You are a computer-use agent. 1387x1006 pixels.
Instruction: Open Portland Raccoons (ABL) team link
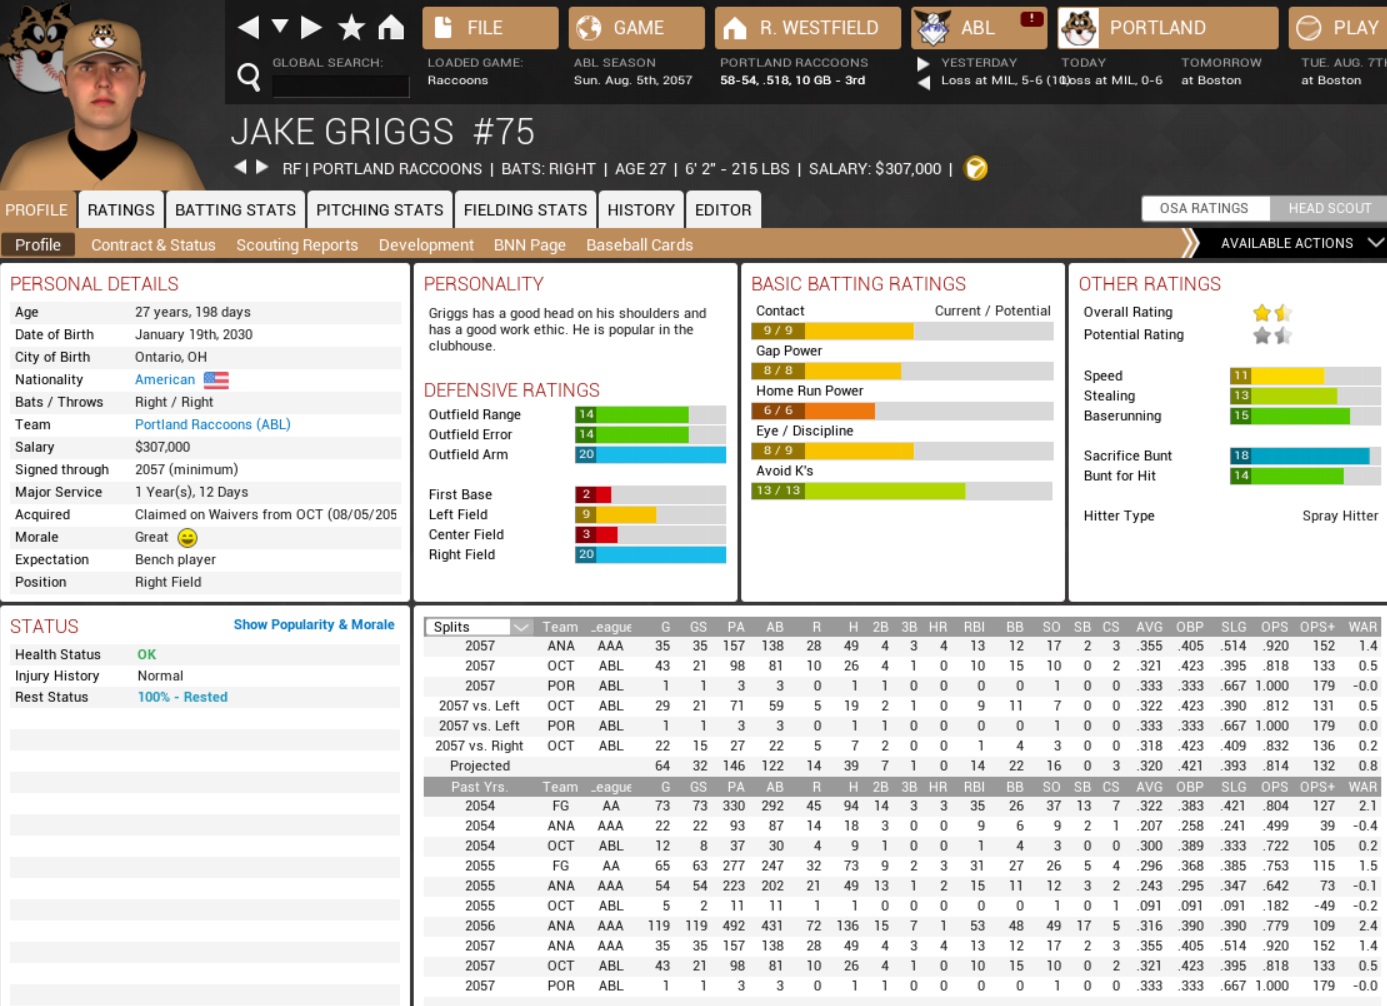[212, 424]
